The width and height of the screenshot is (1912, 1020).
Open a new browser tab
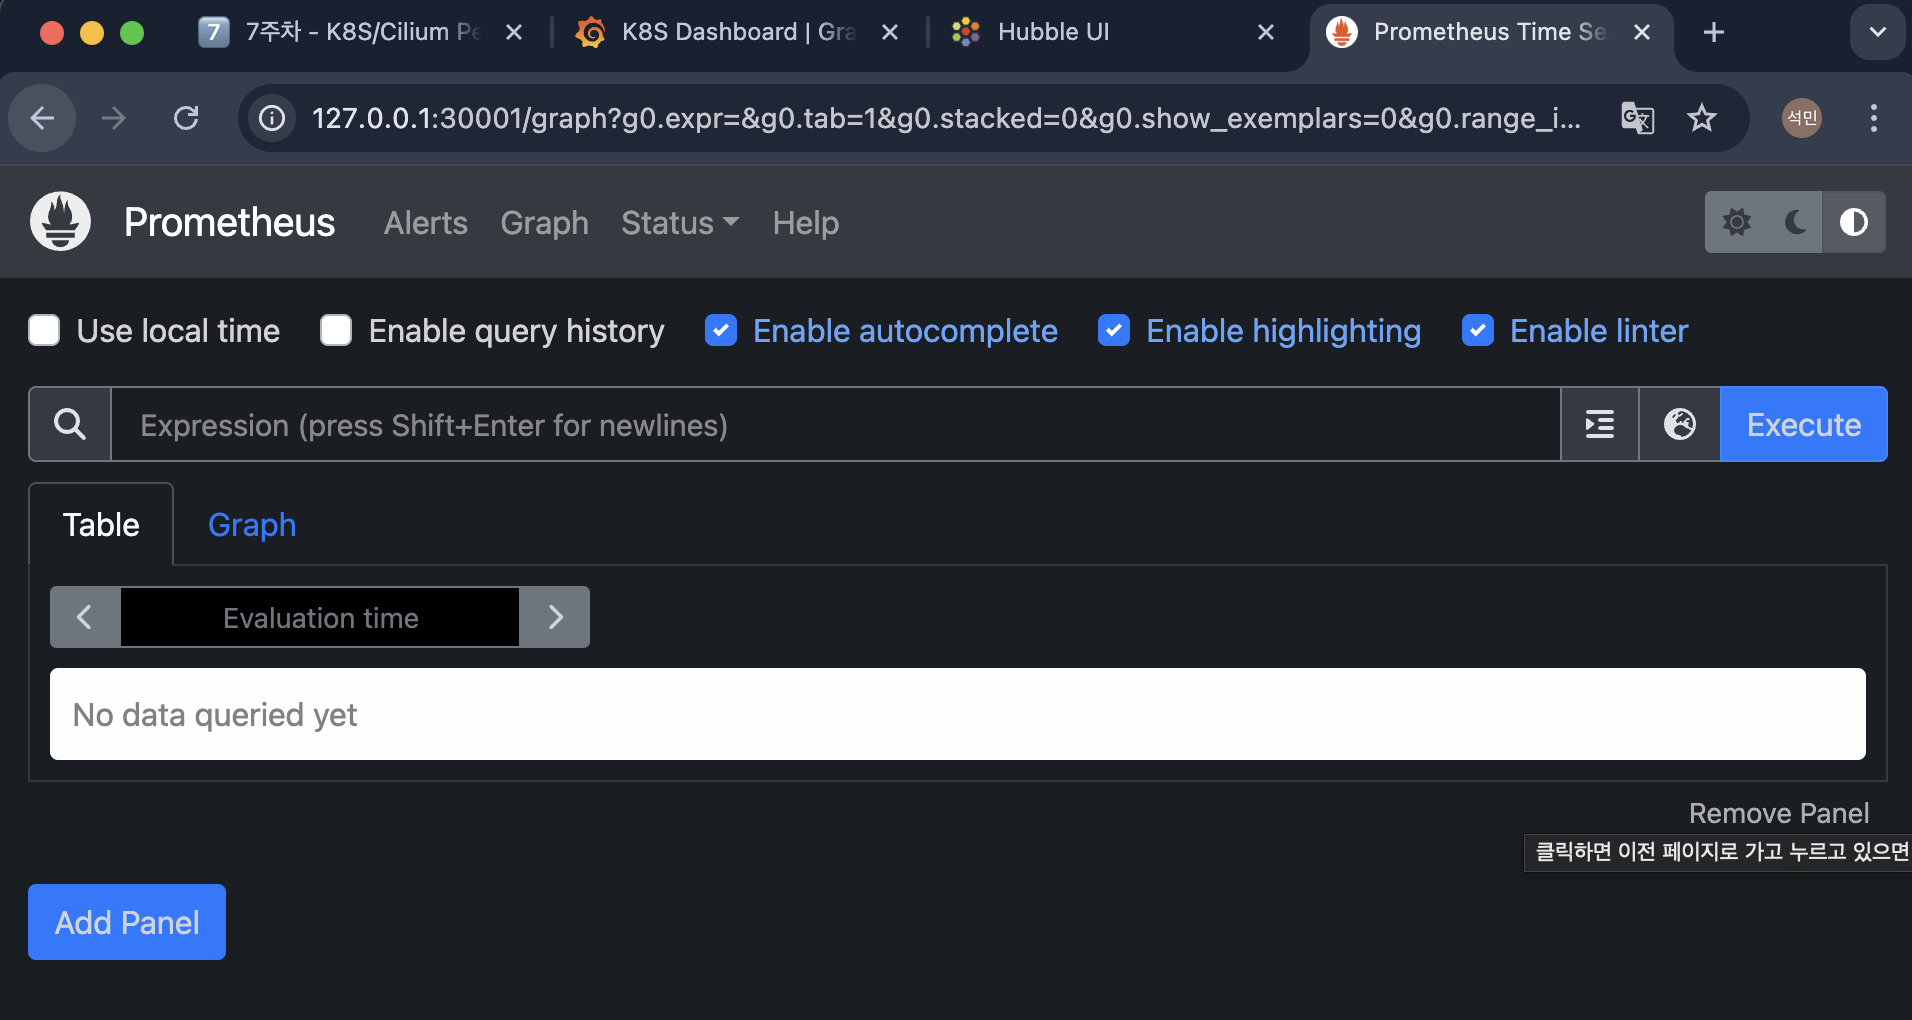tap(1714, 32)
